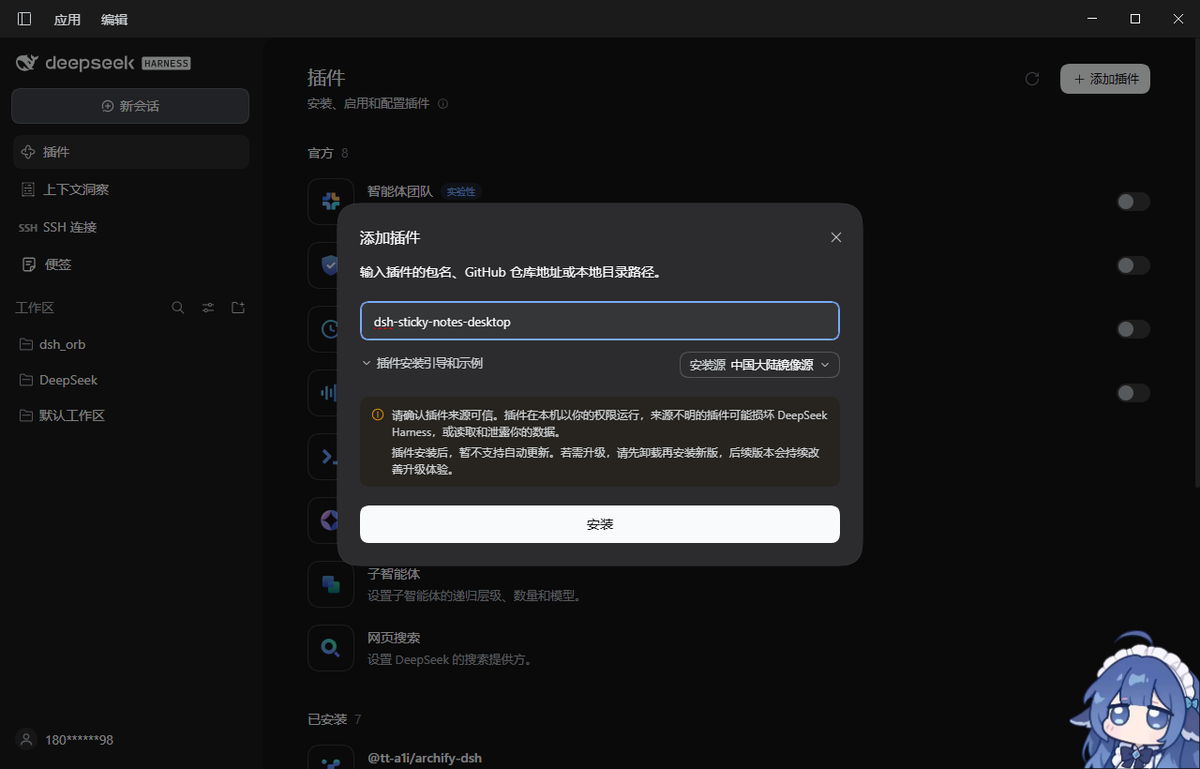Click the 官方 section heading

321,153
